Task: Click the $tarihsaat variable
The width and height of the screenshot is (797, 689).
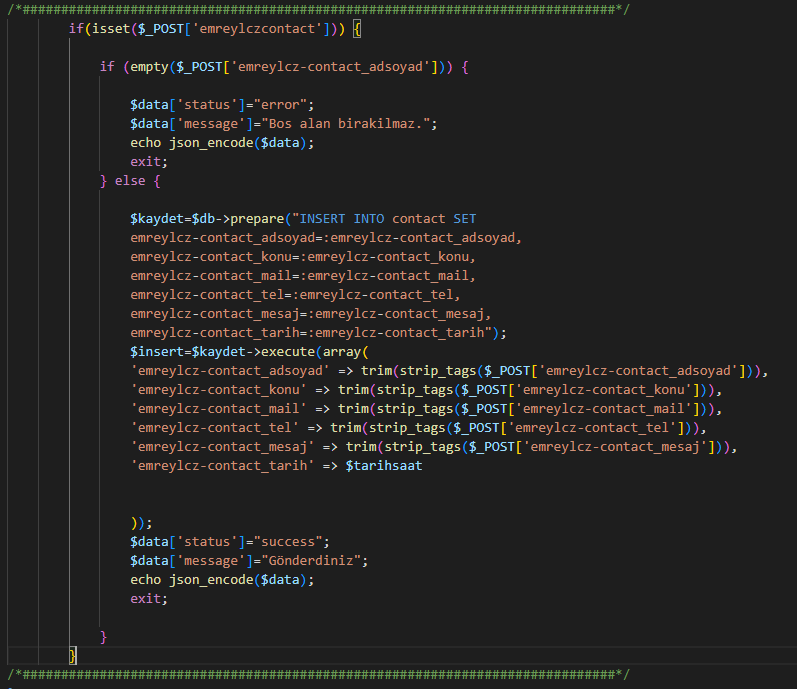Action: pos(384,466)
